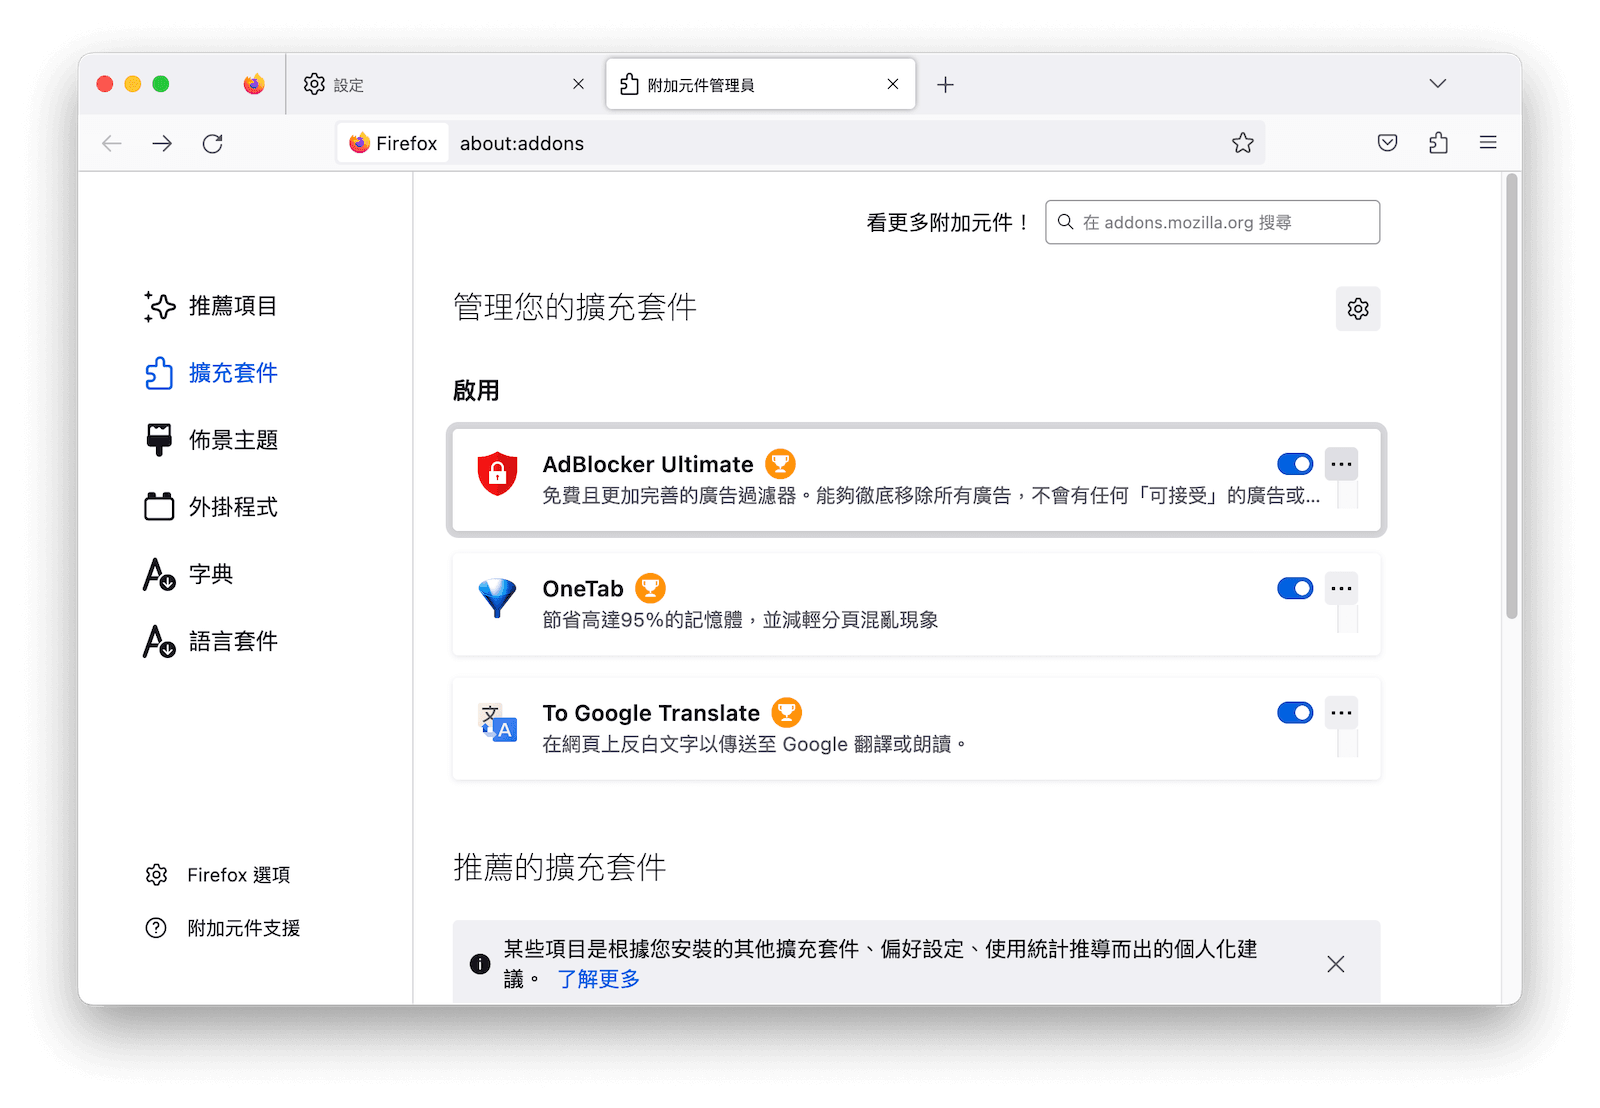Viewport: 1600px width, 1108px height.
Task: Open 外掛程式 in the sidebar
Action: point(210,507)
